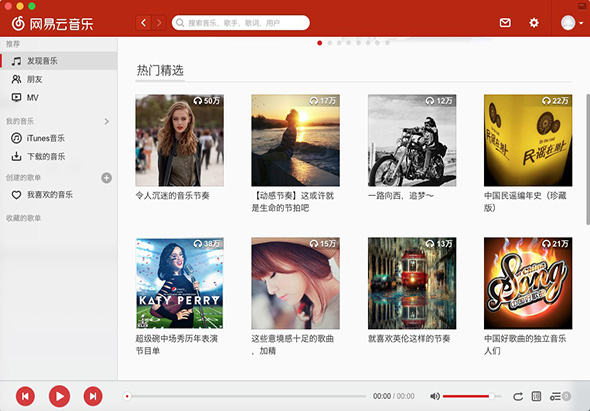Click the user avatar icon
The image size is (590, 411).
[568, 23]
